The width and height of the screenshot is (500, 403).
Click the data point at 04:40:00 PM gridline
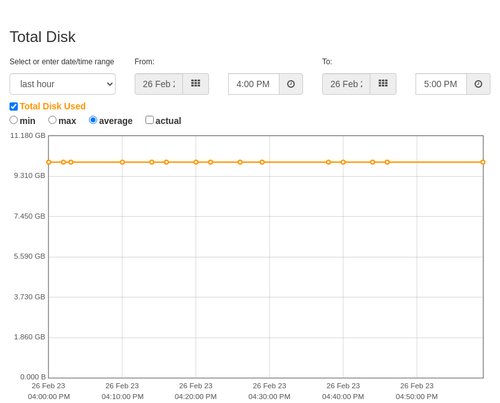(343, 162)
